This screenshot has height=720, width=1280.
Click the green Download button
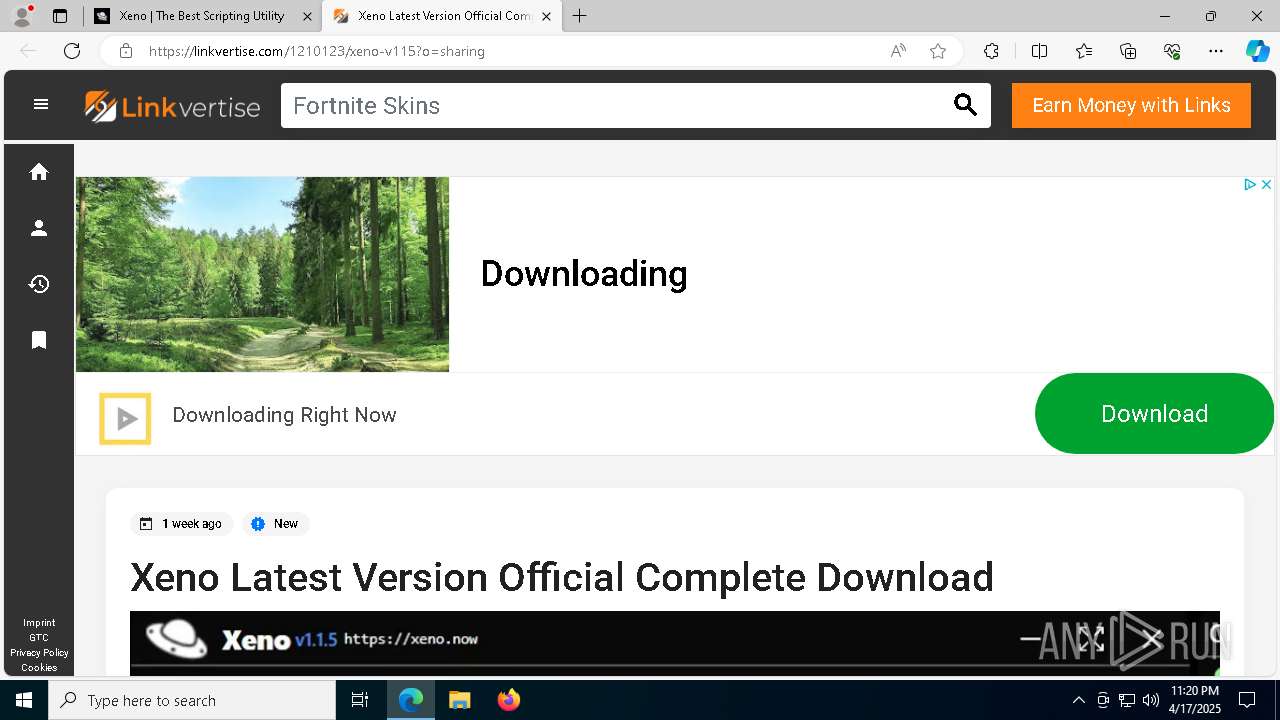click(1154, 414)
